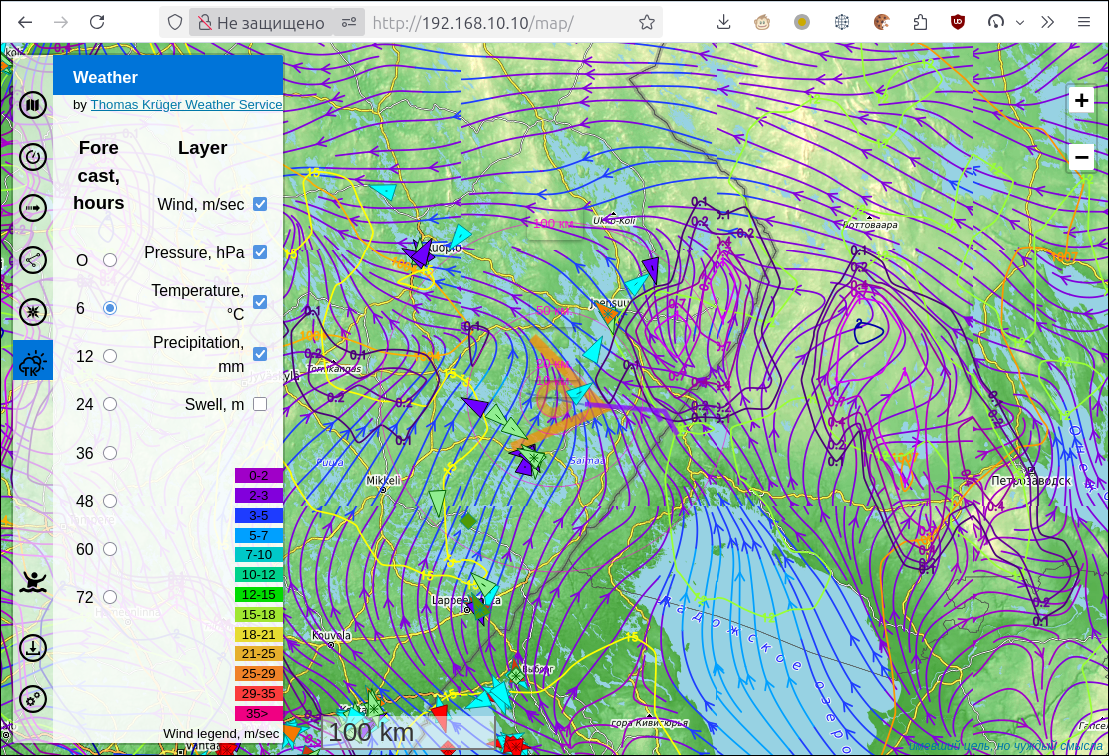The height and width of the screenshot is (756, 1109).
Task: Select the 48 hours forecast radio
Action: (110, 501)
